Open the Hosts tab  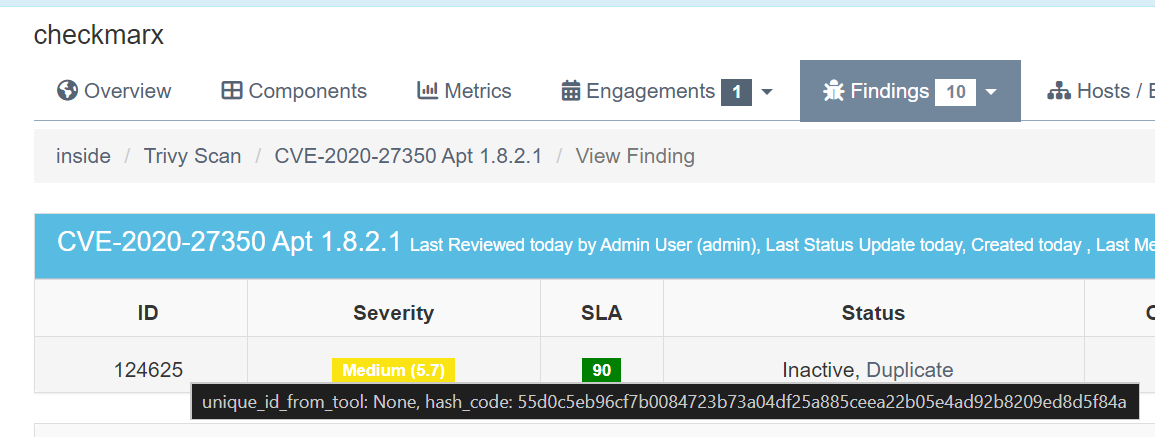(1101, 91)
